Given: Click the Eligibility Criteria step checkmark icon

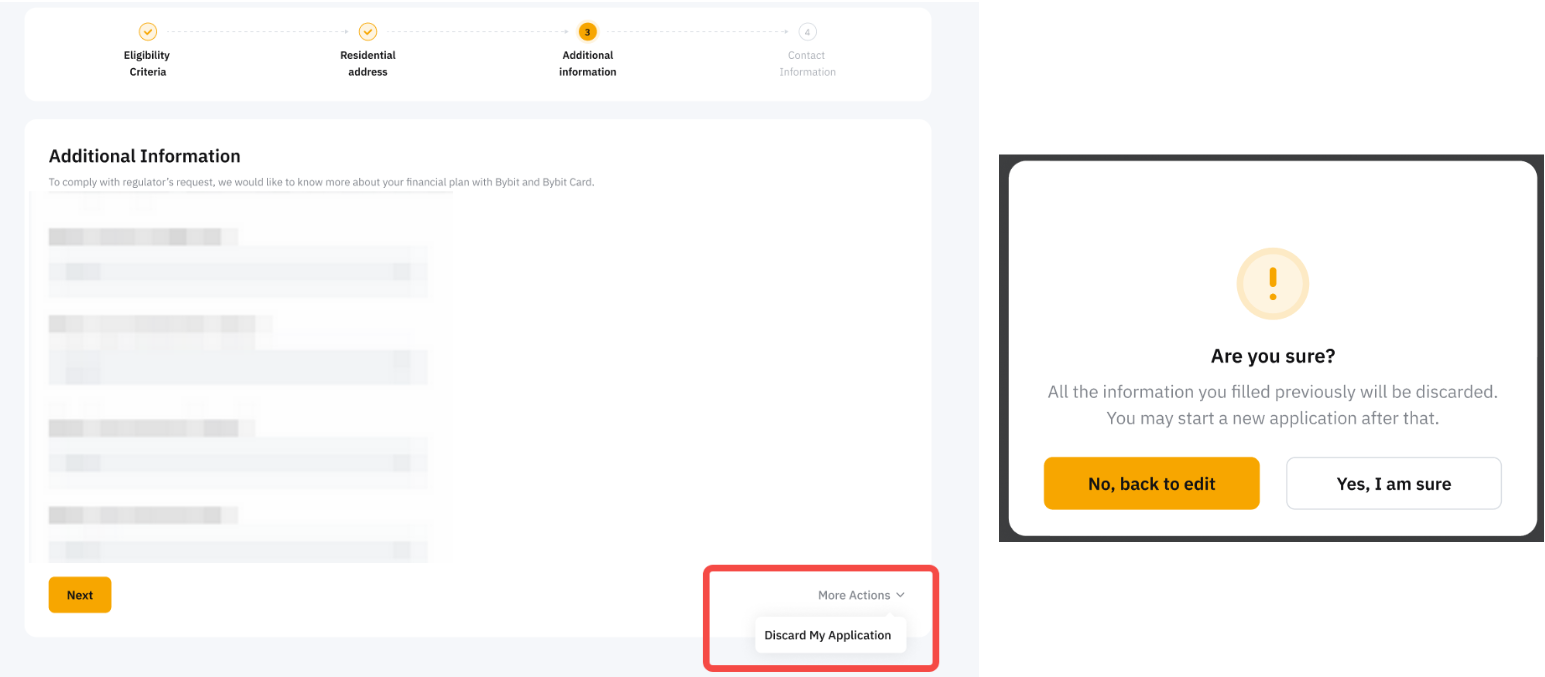Looking at the screenshot, I should [x=148, y=32].
